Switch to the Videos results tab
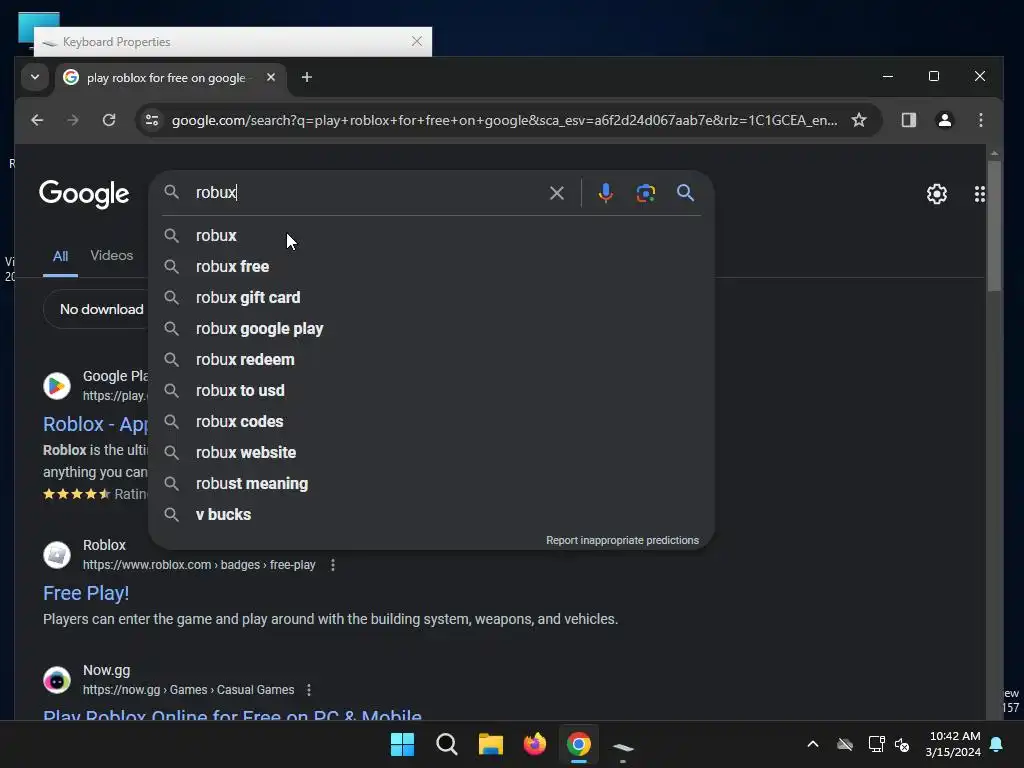Image resolution: width=1024 pixels, height=768 pixels. coord(112,255)
